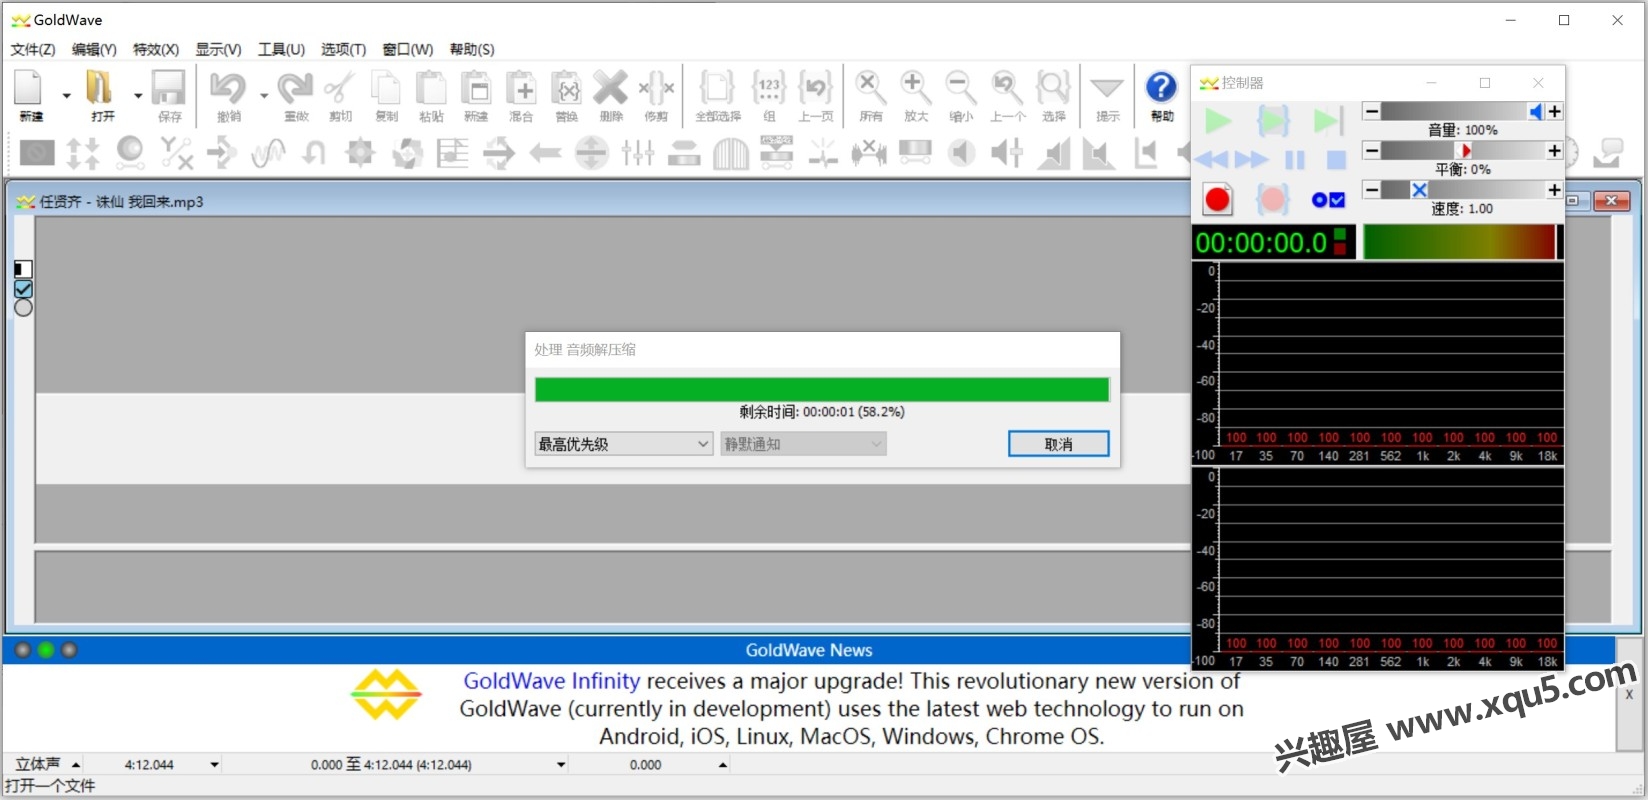Click the 粘贴 paste icon
Viewport: 1648px width, 800px height.
(431, 89)
